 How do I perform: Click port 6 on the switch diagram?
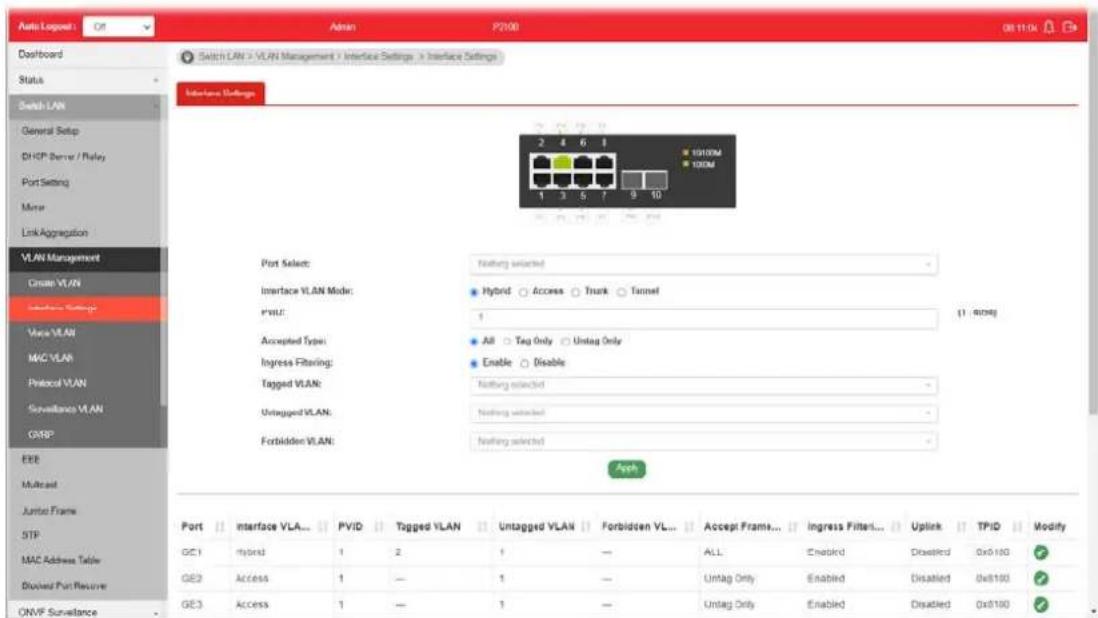click(583, 162)
